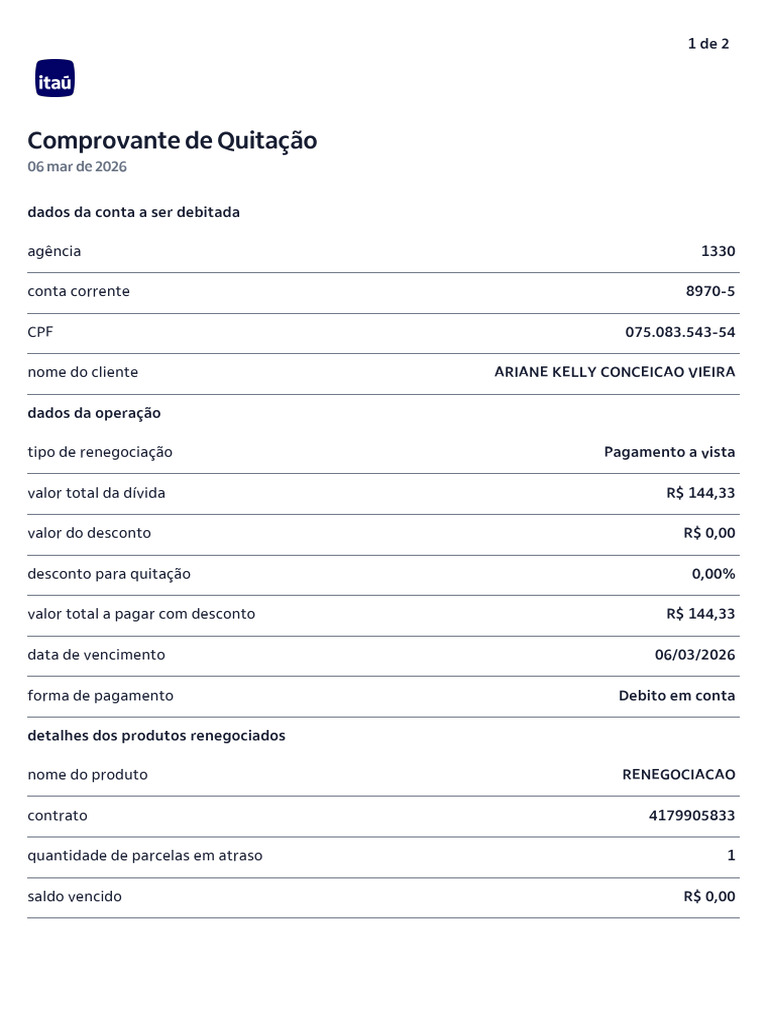Select quantidade de parcelas em atraso value
Viewport: 768px width, 1024px height.
(x=731, y=856)
